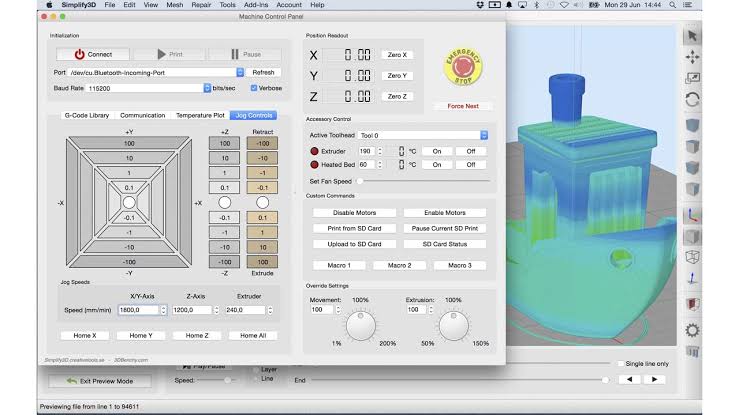Enable Single line only checkbox

tap(621, 364)
